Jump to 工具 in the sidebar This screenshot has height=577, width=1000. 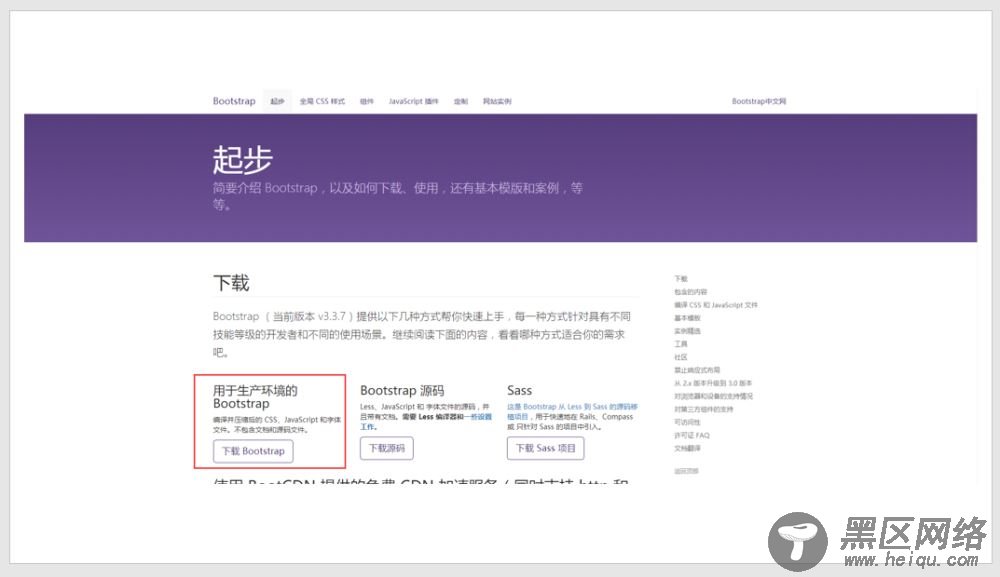pyautogui.click(x=681, y=344)
